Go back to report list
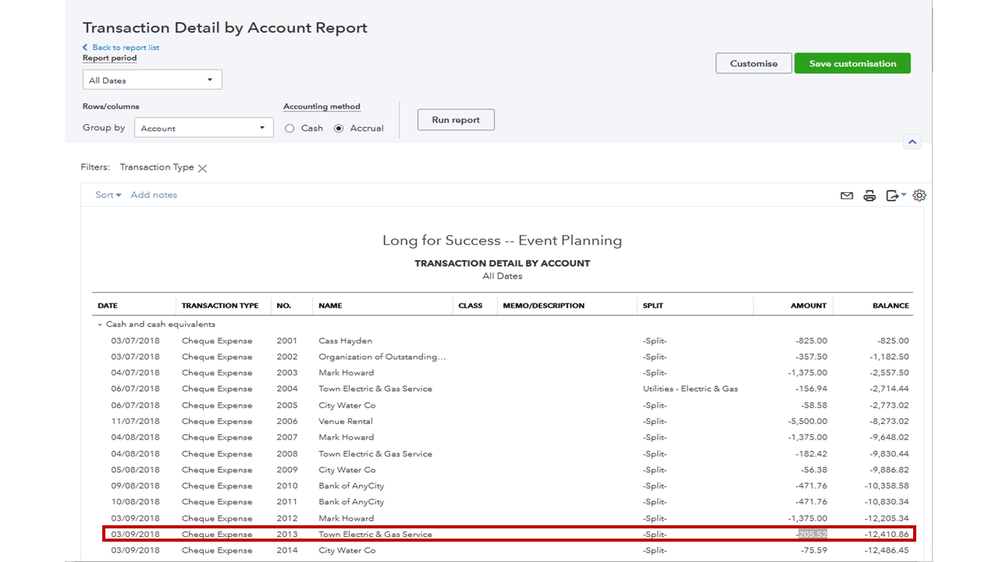999x562 pixels. (125, 47)
